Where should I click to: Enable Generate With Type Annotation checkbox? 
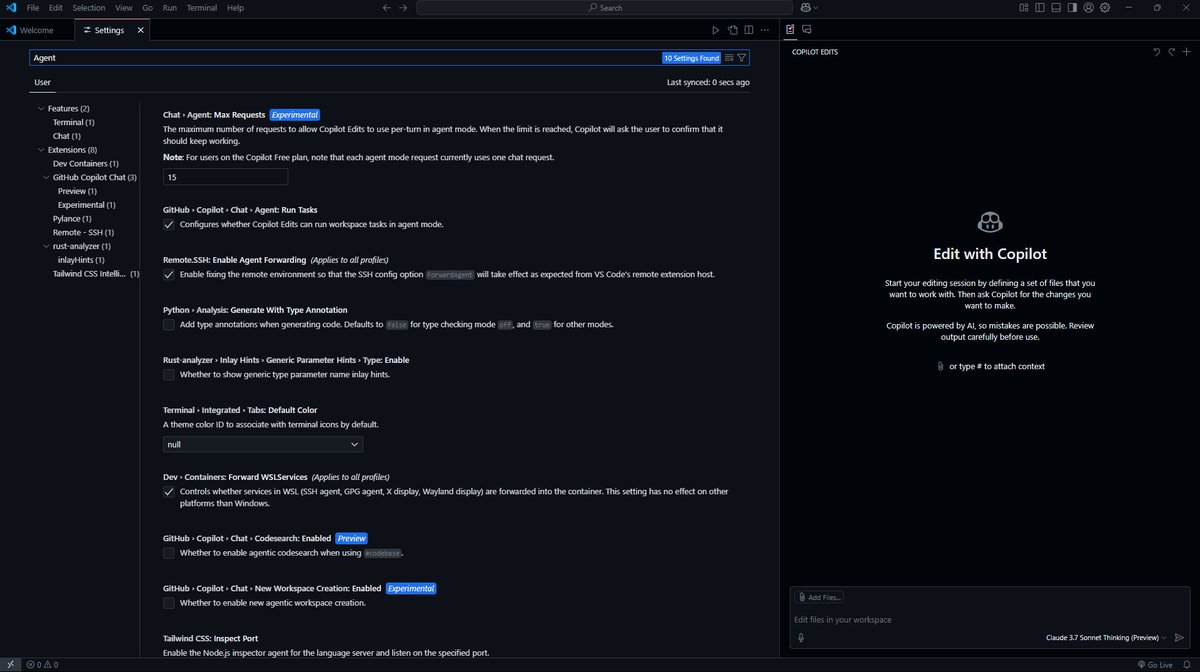click(169, 324)
